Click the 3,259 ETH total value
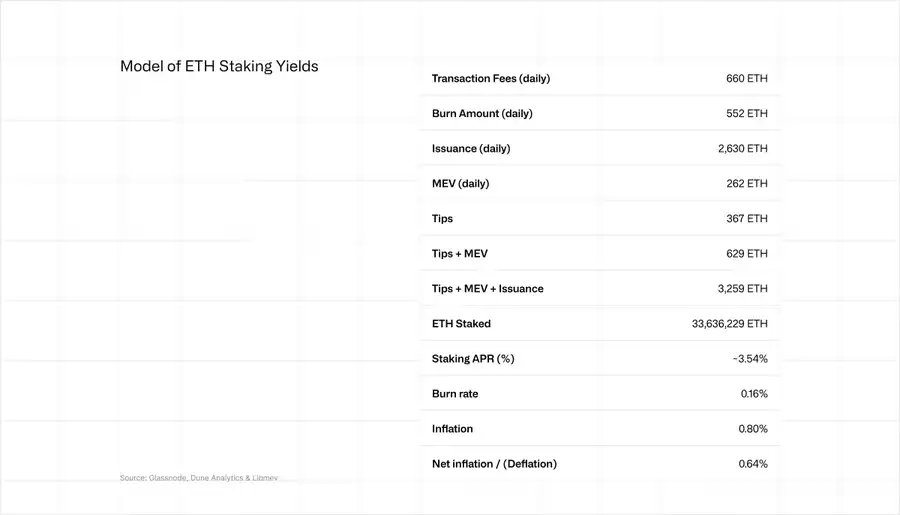Screen dimensions: 900x515 (x=743, y=288)
